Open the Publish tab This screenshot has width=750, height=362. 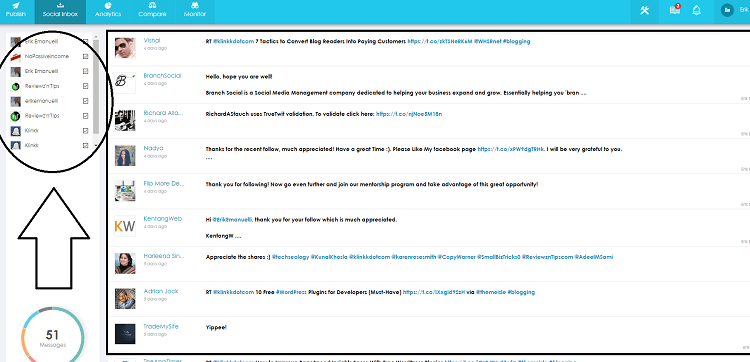coord(15,10)
